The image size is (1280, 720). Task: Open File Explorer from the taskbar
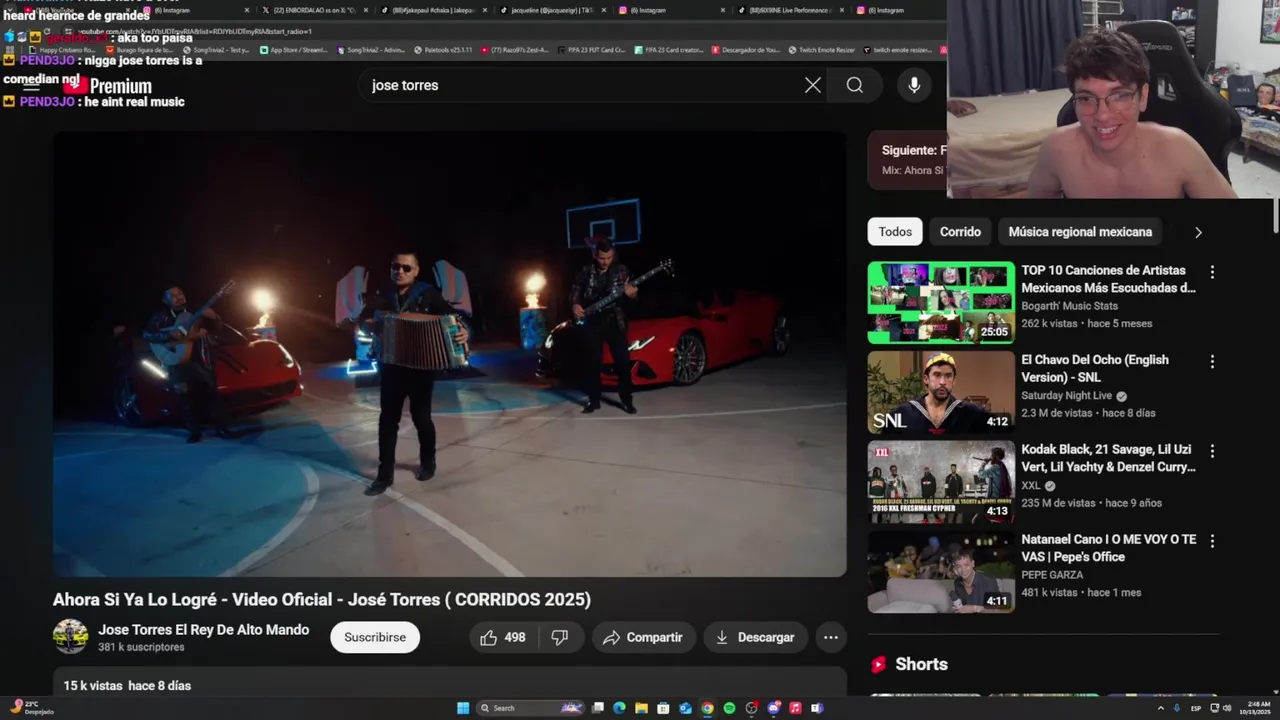click(x=641, y=708)
